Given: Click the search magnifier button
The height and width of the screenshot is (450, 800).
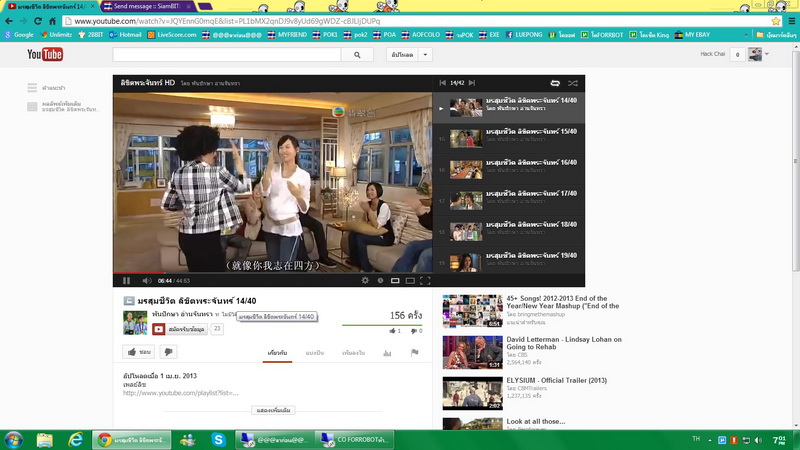Looking at the screenshot, I should pos(357,55).
